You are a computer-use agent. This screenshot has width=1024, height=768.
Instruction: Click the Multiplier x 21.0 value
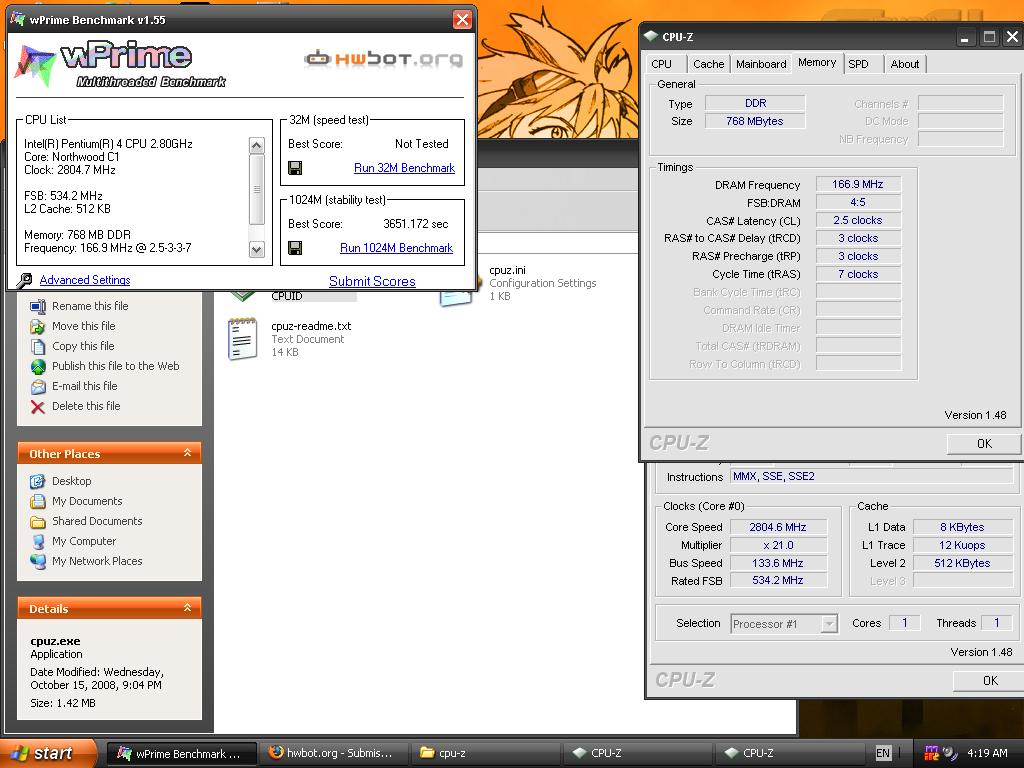pos(778,545)
